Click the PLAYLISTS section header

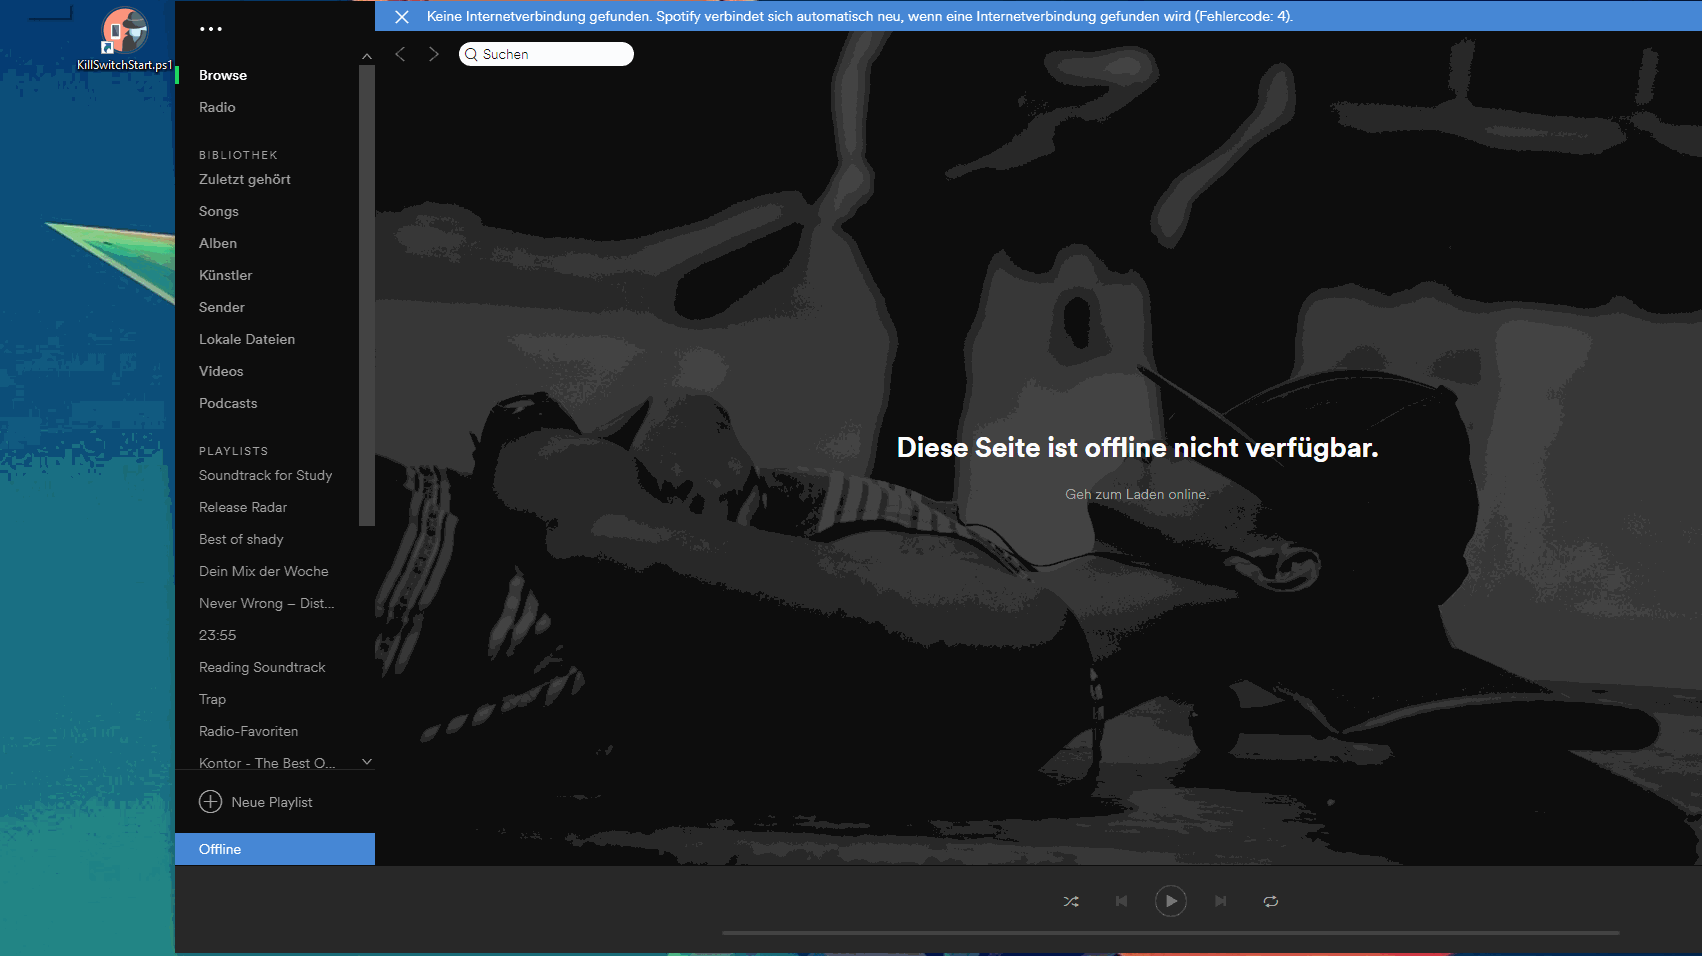point(233,451)
